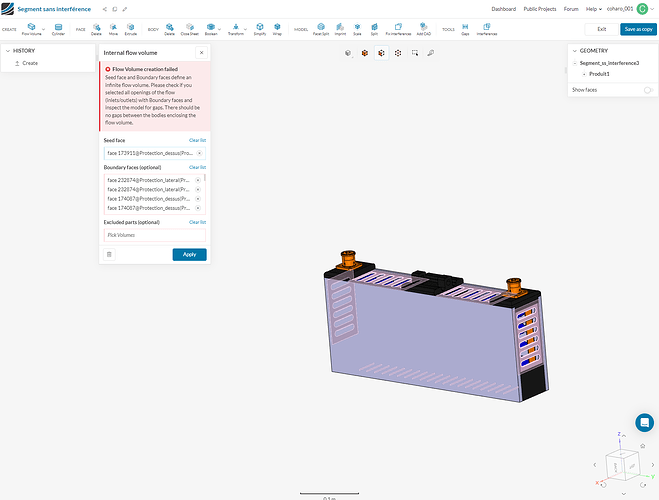The width and height of the screenshot is (659, 500).
Task: Toggle the Show faces switch
Action: tap(649, 90)
